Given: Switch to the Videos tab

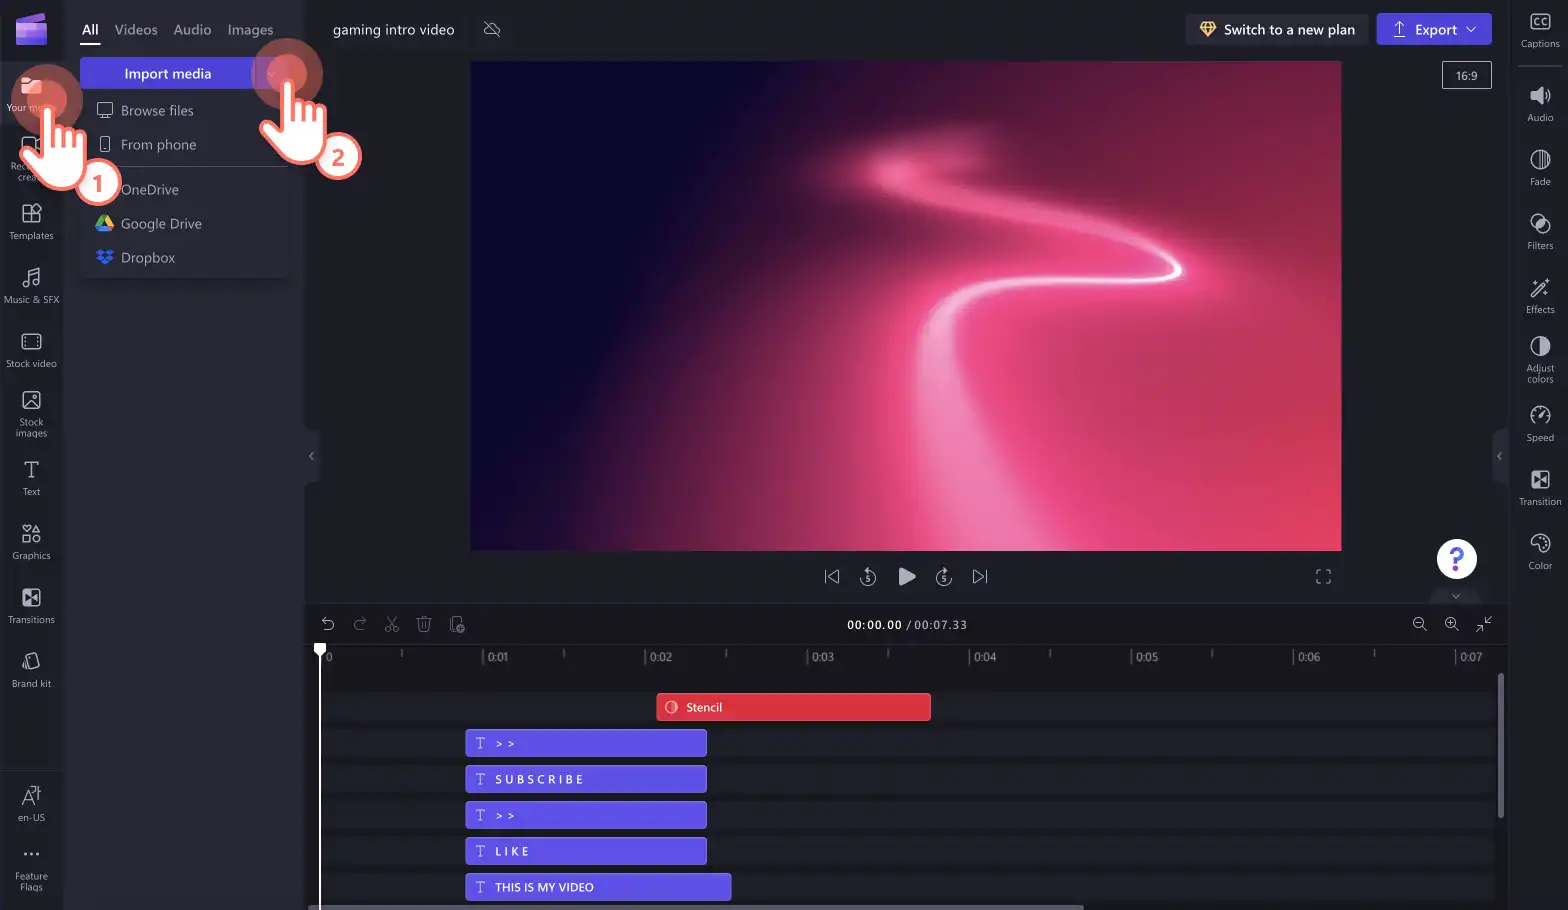Looking at the screenshot, I should tap(136, 30).
